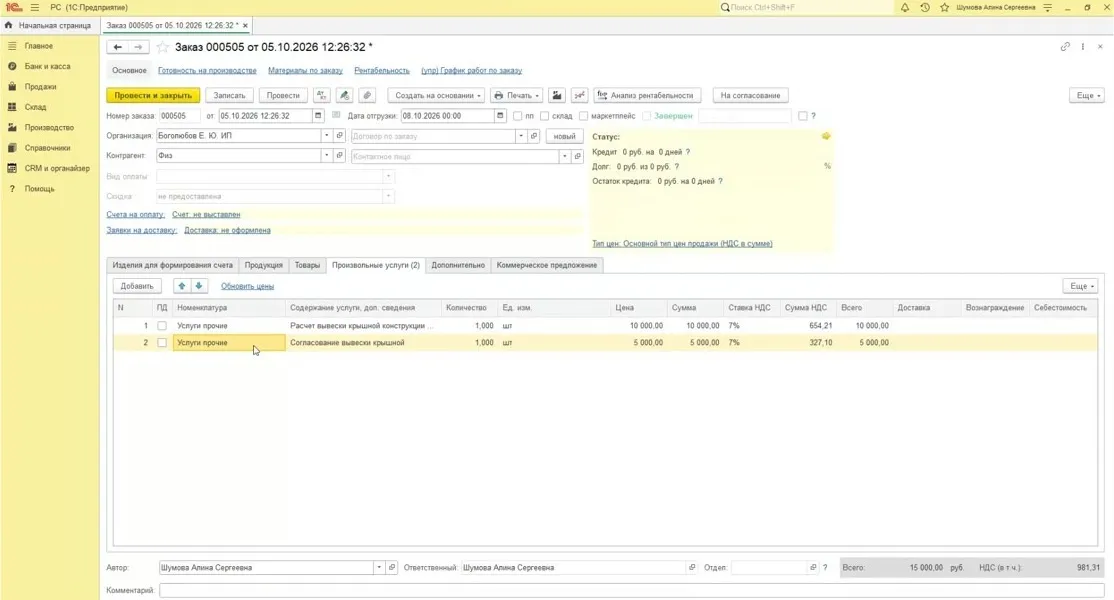
Task: Move the row down with the arrow
Action: [199, 286]
